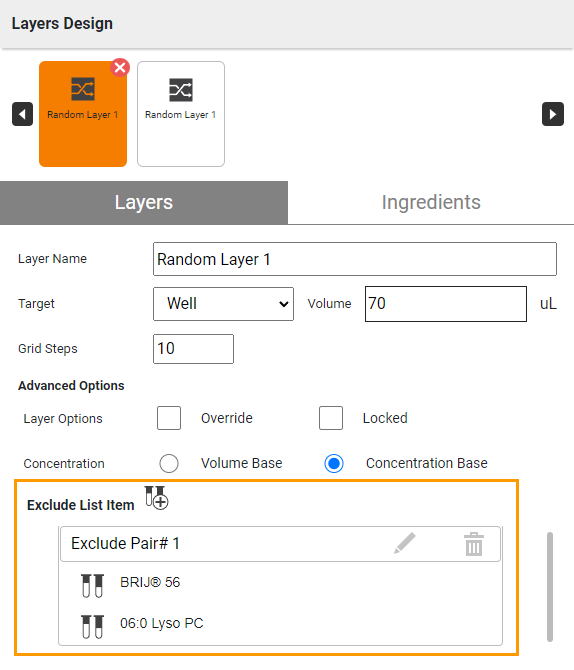The width and height of the screenshot is (574, 670).
Task: Add a new exclude list item
Action: (x=156, y=498)
